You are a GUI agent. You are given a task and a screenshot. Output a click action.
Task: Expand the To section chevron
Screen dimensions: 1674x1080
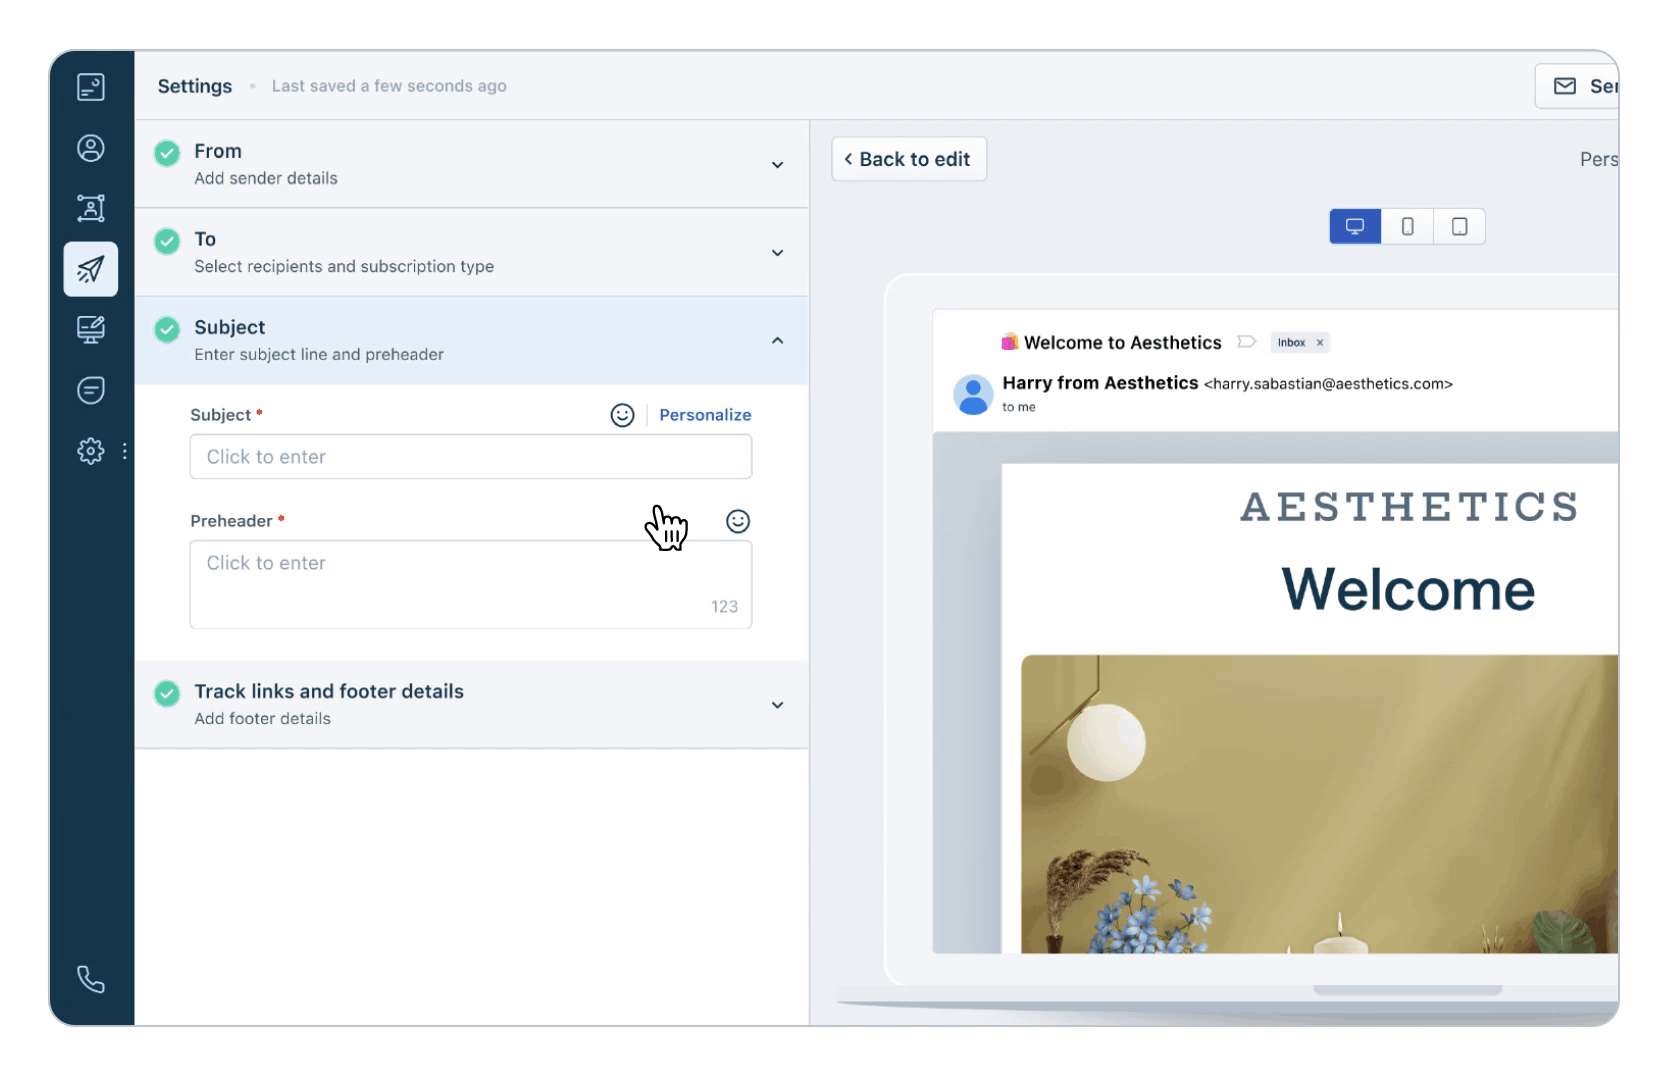(777, 253)
